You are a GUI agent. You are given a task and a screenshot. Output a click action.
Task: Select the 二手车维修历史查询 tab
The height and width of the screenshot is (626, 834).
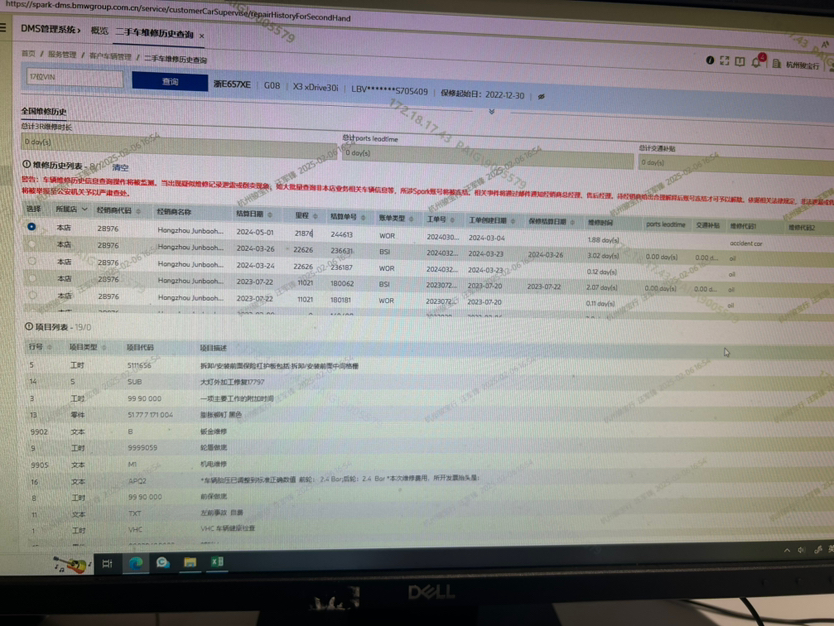154,34
